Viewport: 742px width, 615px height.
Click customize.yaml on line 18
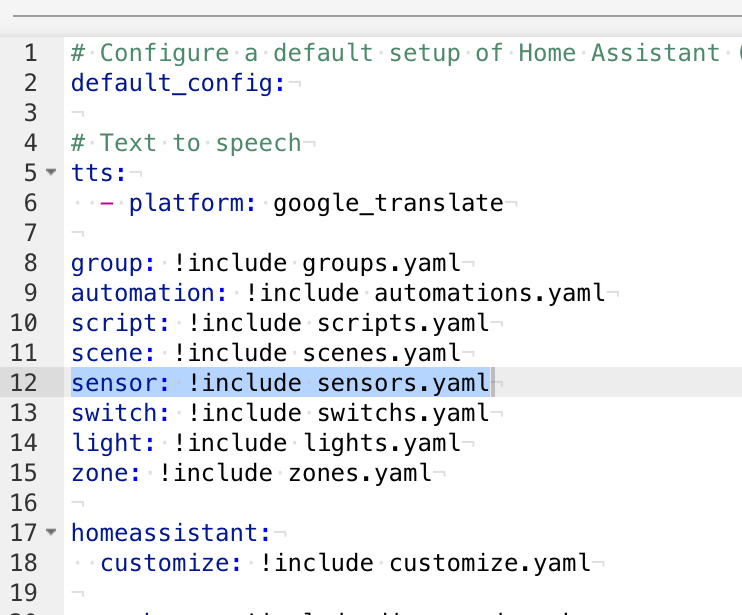490,563
